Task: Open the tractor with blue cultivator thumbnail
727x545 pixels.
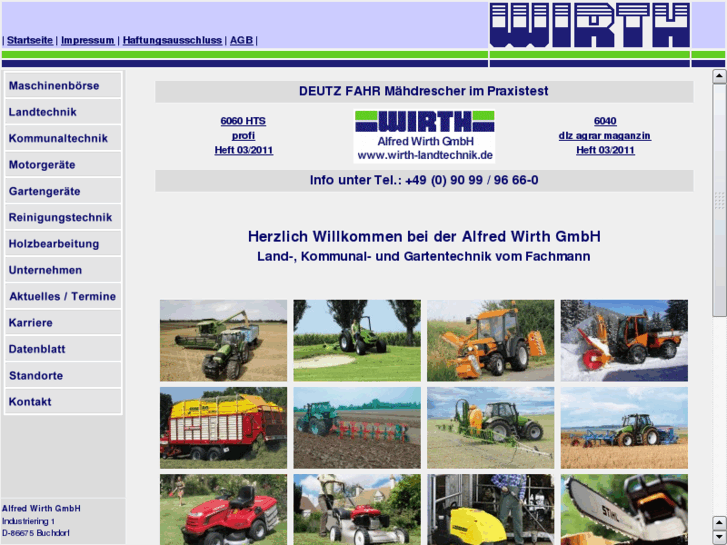Action: click(624, 428)
